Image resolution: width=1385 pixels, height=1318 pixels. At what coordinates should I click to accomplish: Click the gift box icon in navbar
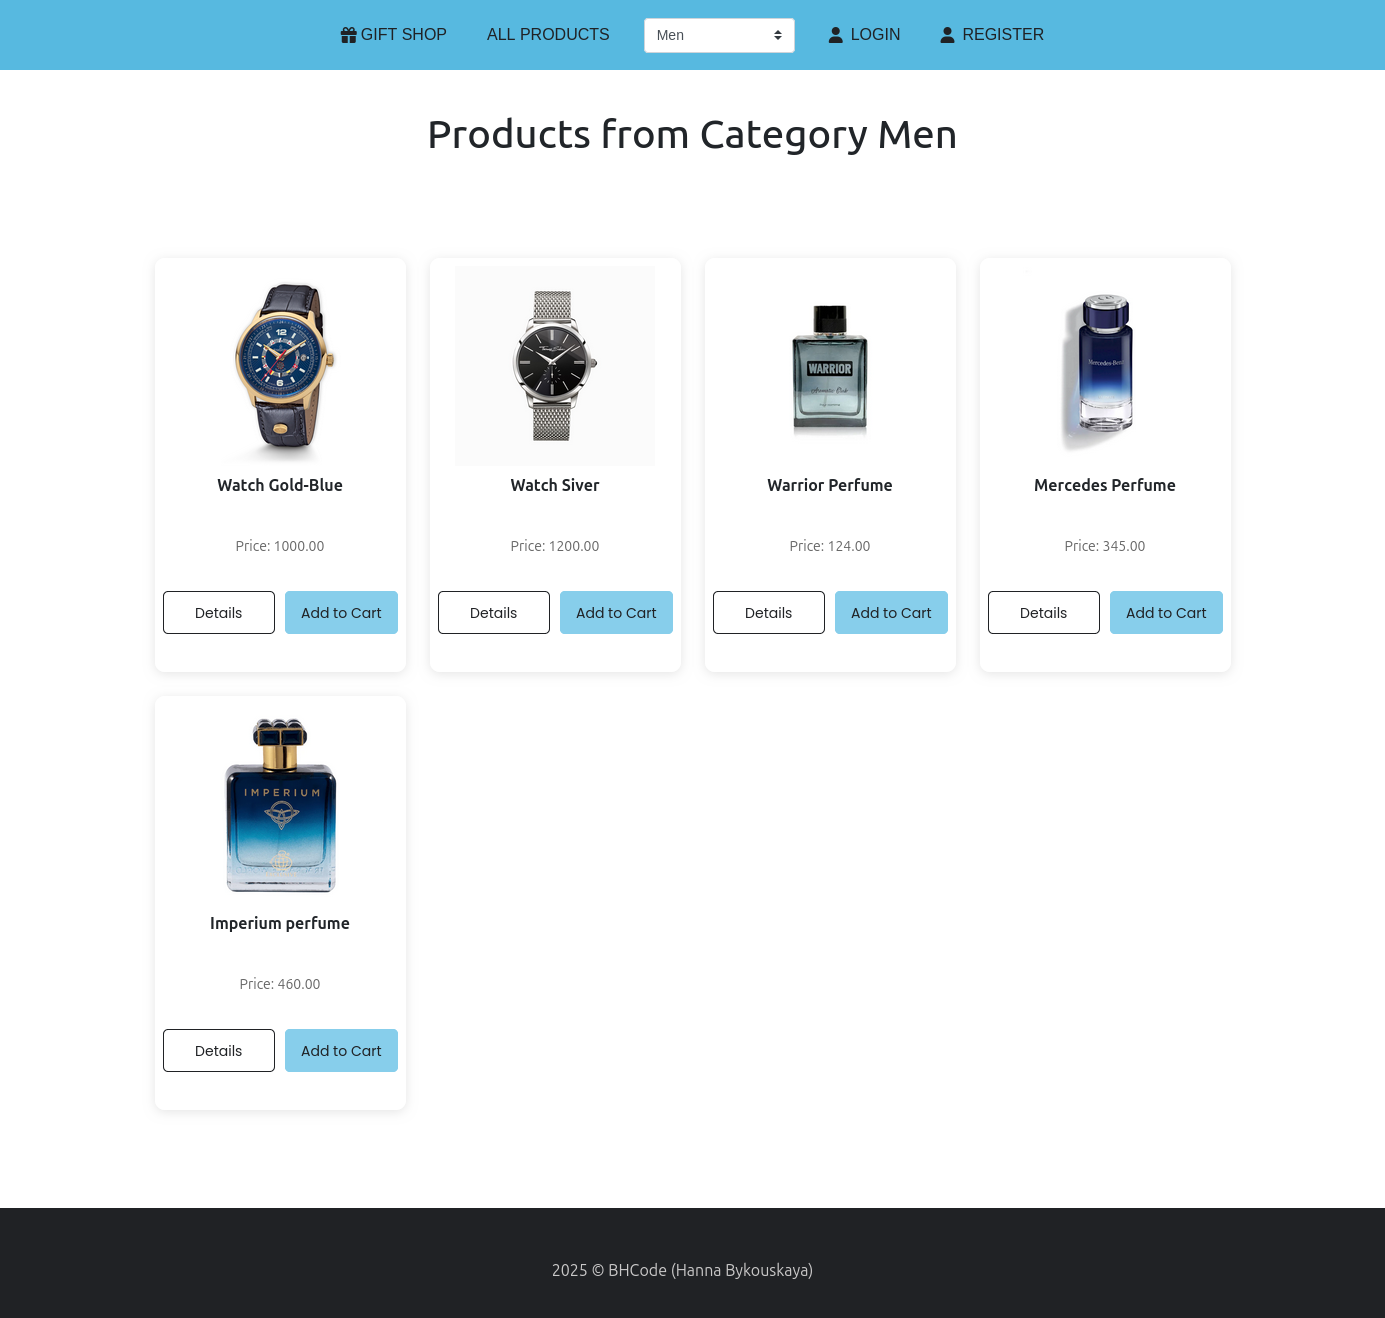[348, 35]
